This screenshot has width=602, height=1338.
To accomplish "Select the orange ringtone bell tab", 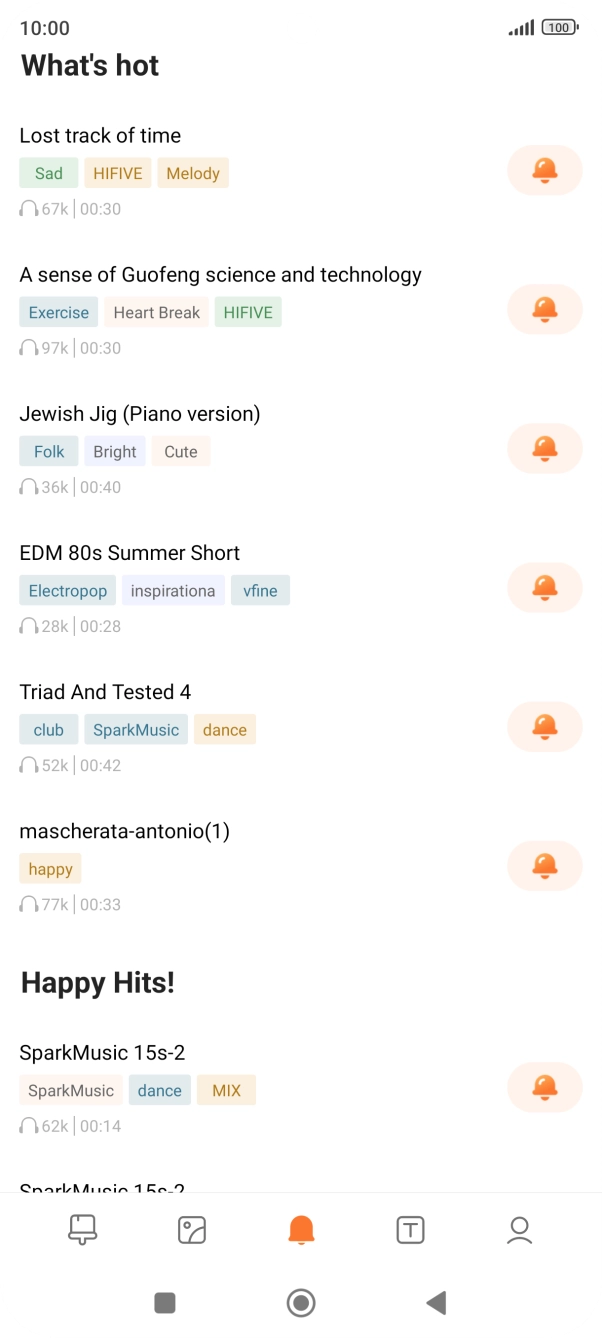I will click(x=301, y=1230).
